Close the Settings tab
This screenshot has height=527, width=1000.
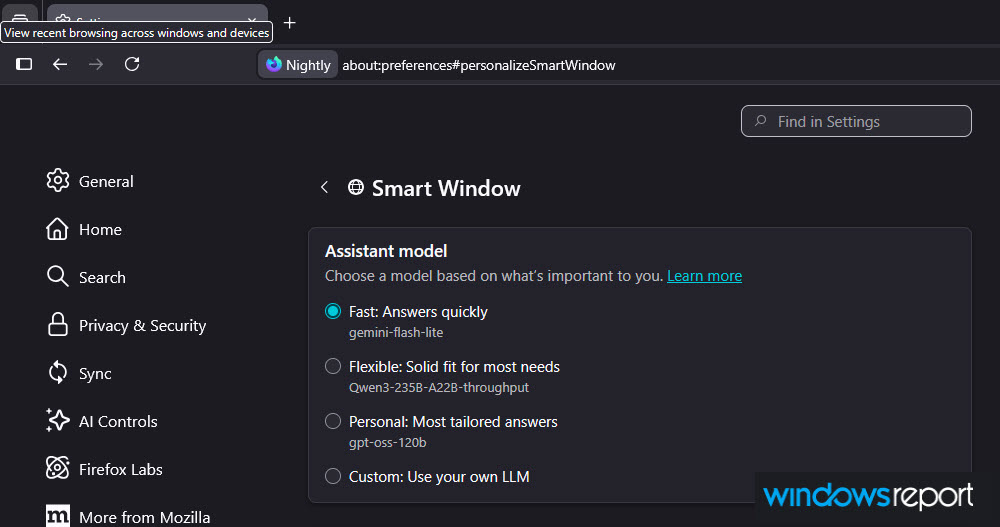pos(252,19)
